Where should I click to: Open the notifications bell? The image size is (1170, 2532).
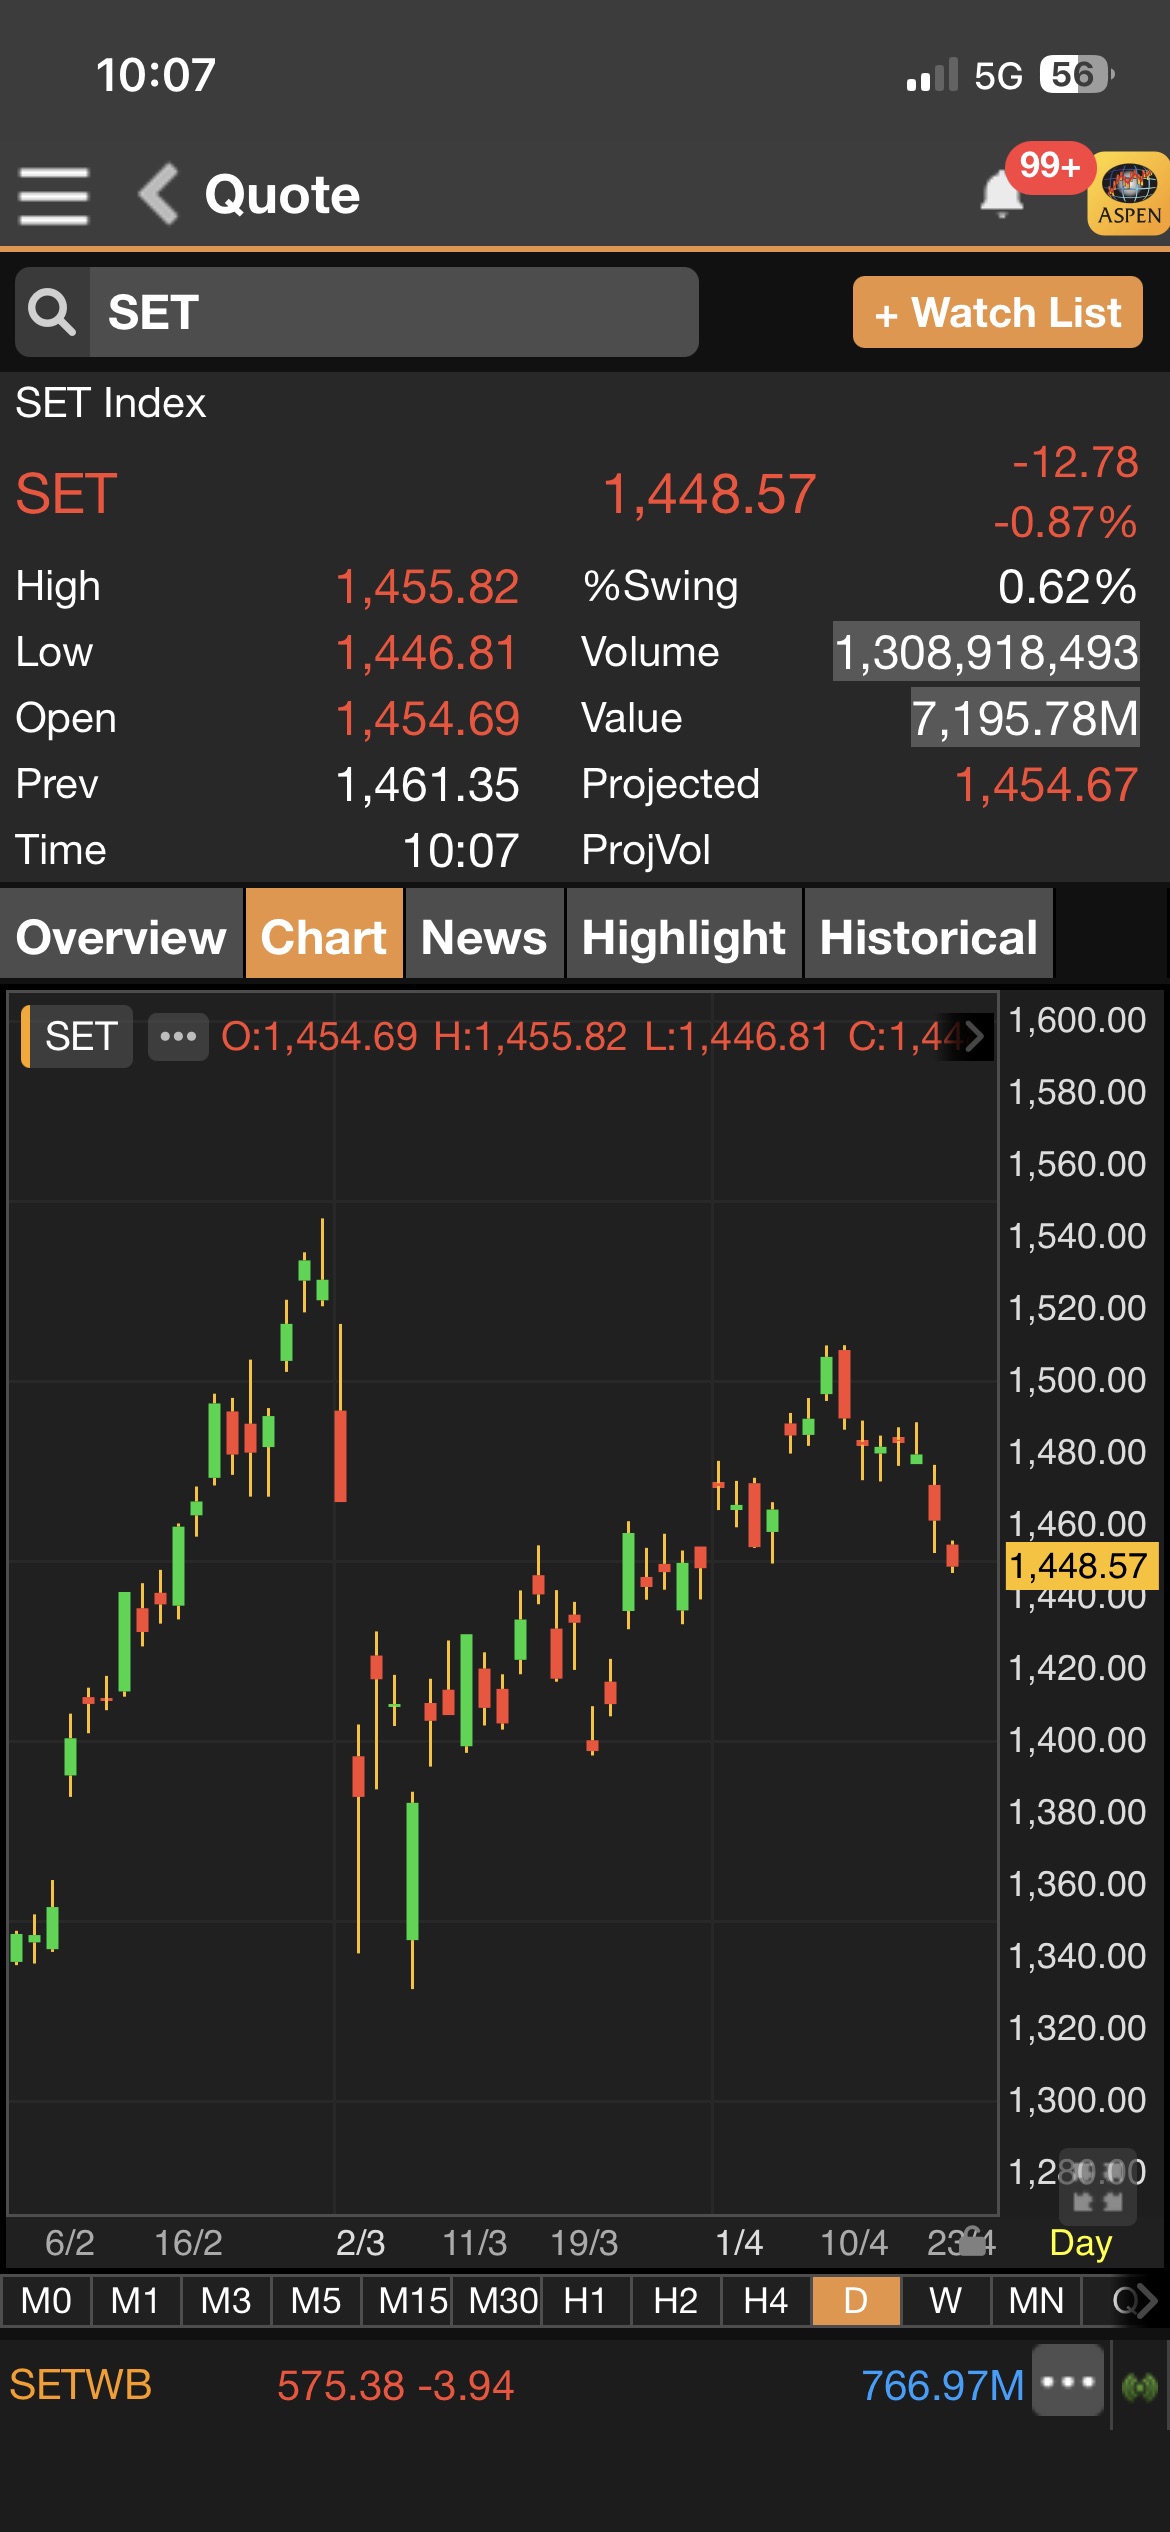click(1002, 193)
